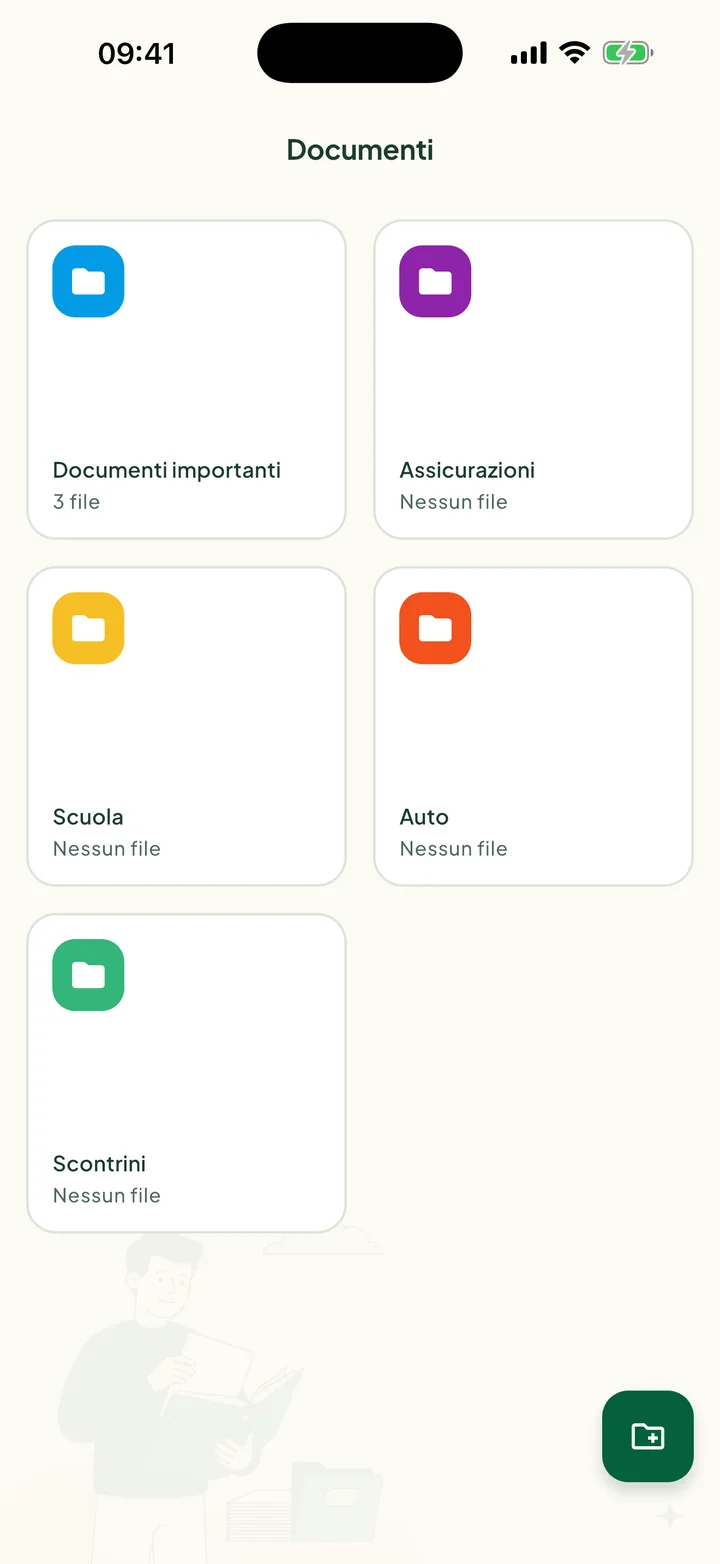Tap the purple Assicurazioni folder icon
The width and height of the screenshot is (720, 1564).
tap(435, 281)
